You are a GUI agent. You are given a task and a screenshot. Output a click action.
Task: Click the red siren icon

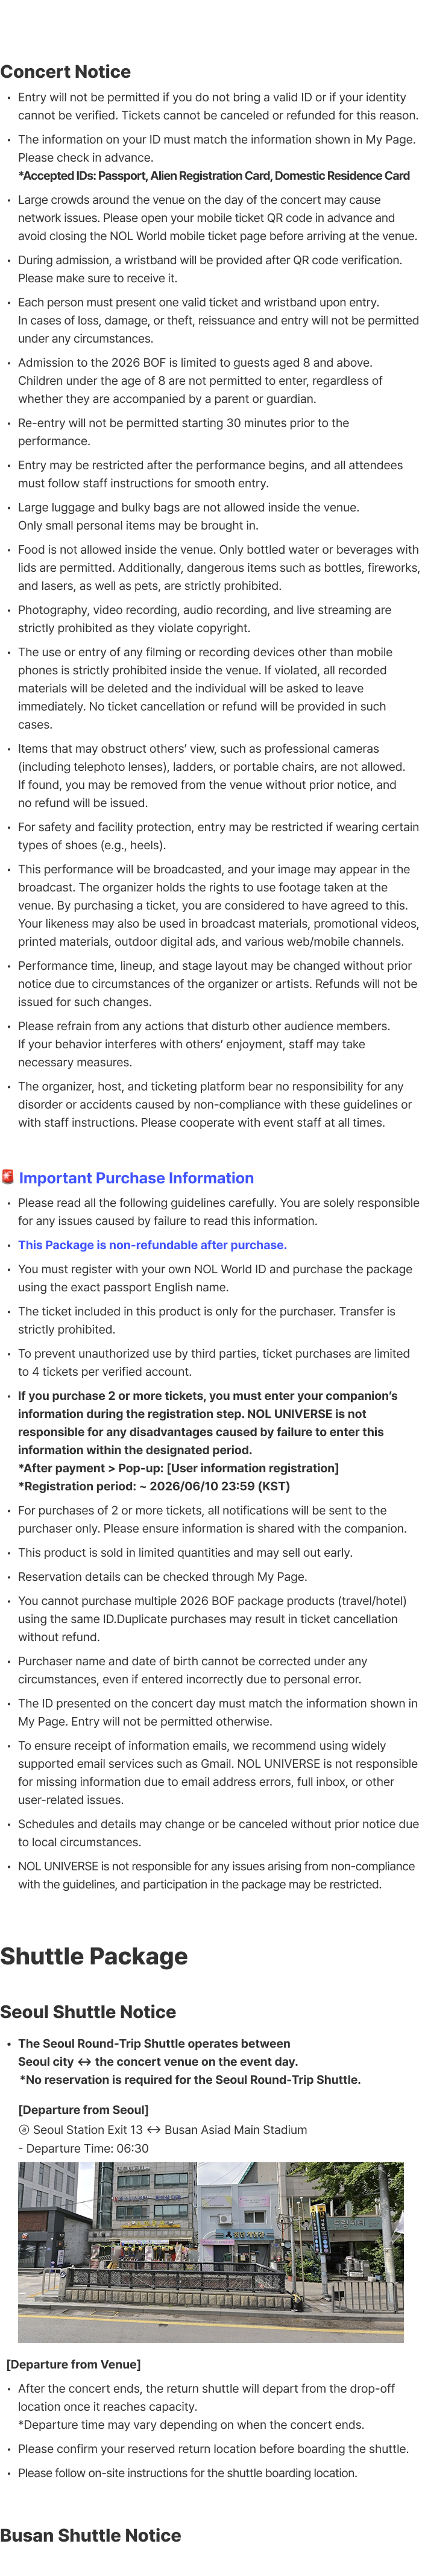8,1176
